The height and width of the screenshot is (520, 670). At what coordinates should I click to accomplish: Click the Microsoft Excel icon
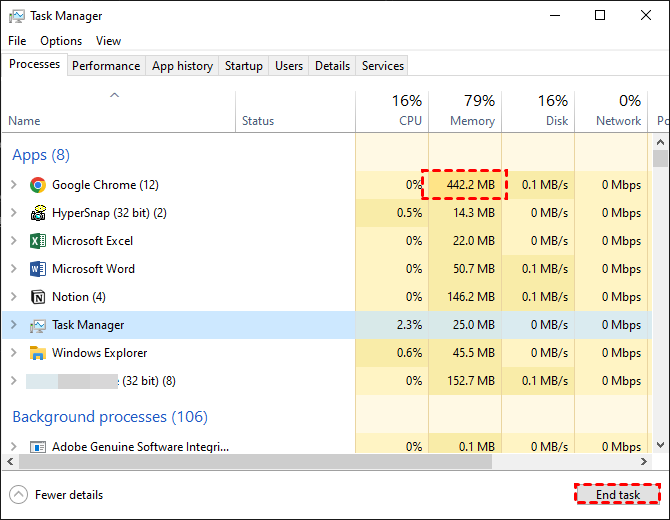click(38, 241)
